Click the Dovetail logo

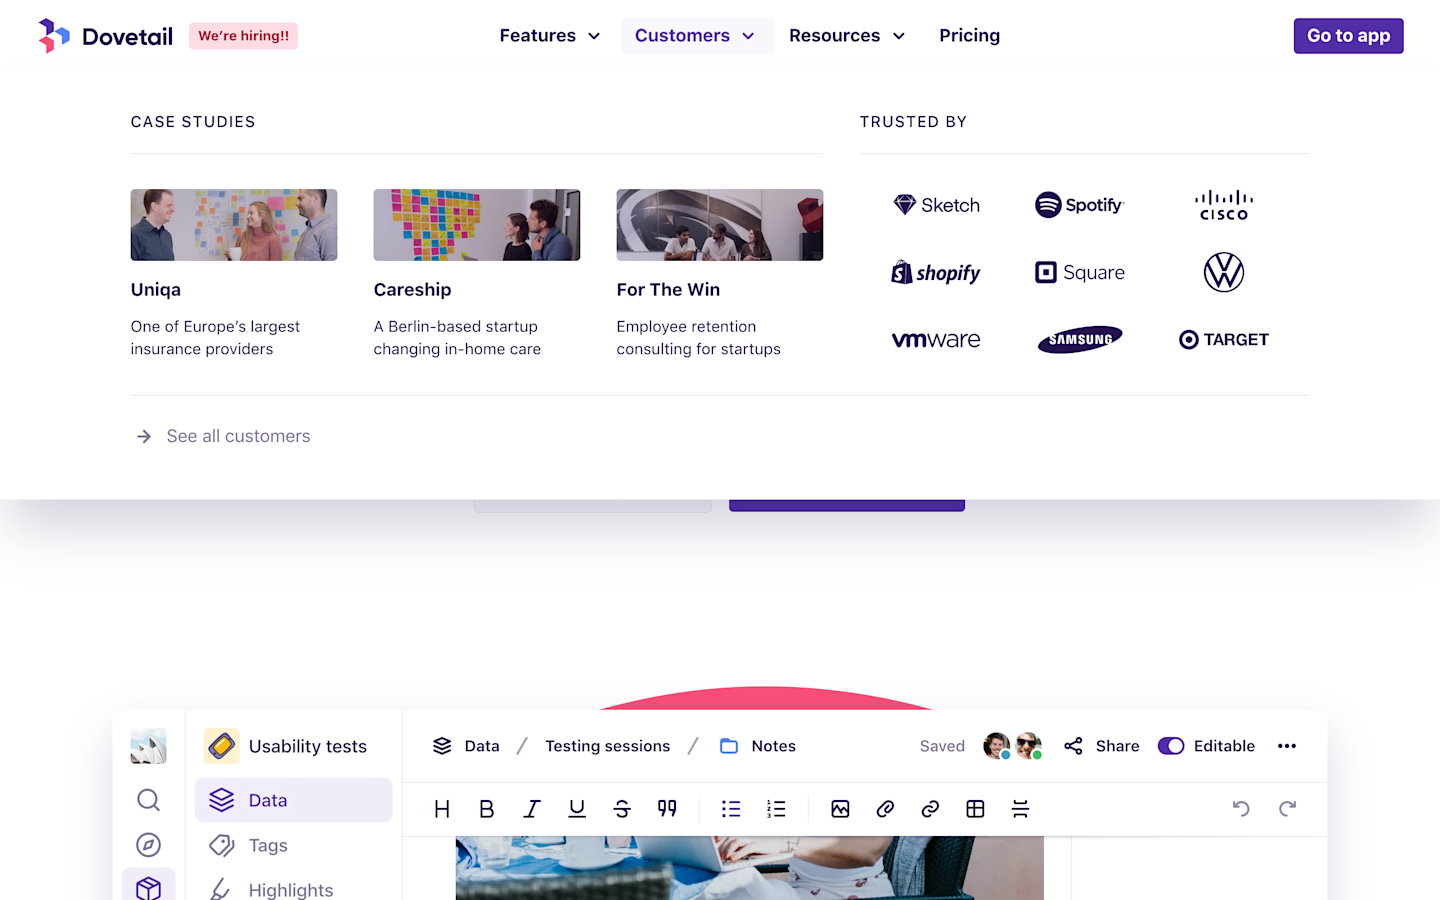[x=105, y=36]
